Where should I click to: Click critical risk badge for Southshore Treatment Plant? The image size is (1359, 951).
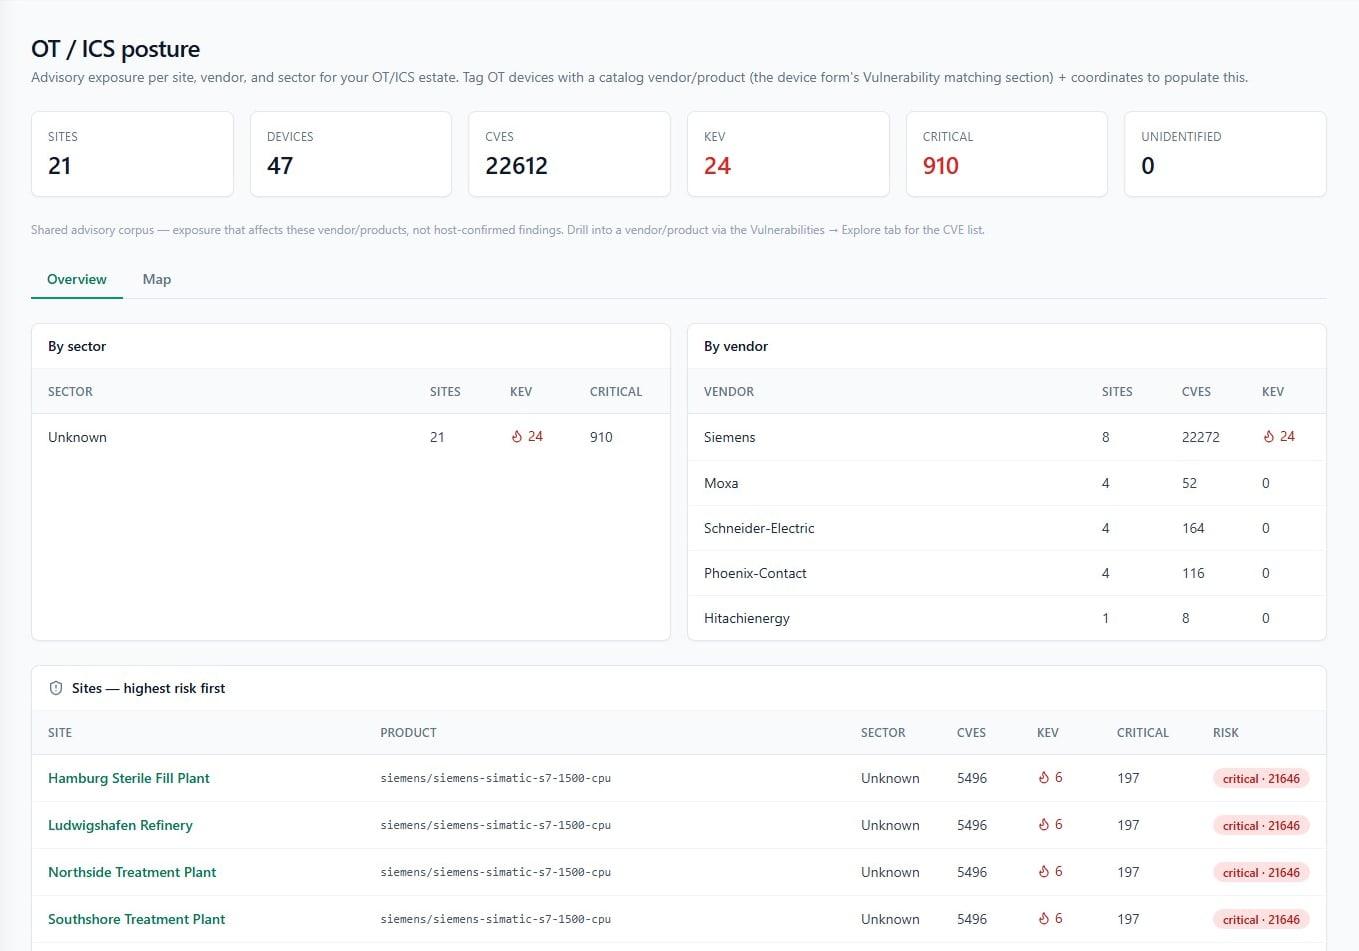coord(1261,919)
